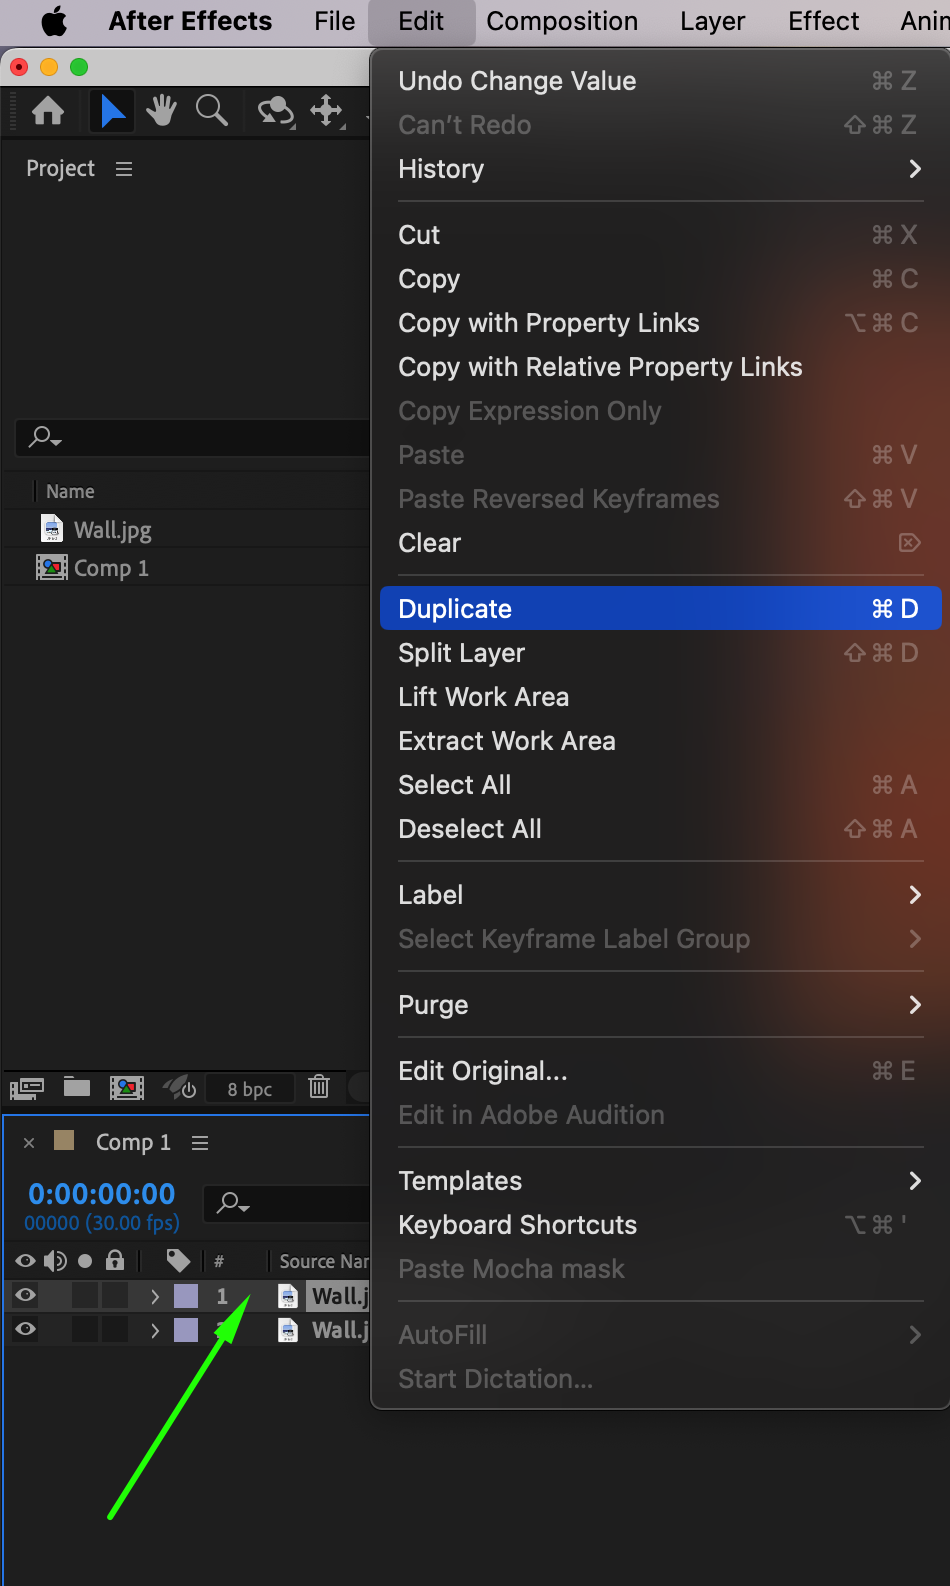Choose Duplicate from Edit menu

659,608
